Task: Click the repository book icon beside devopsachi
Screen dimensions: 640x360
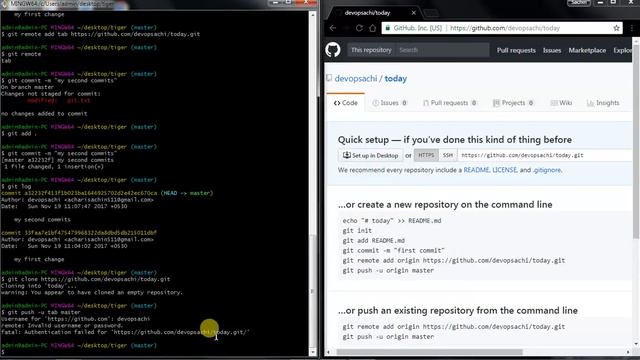Action: click(x=329, y=78)
